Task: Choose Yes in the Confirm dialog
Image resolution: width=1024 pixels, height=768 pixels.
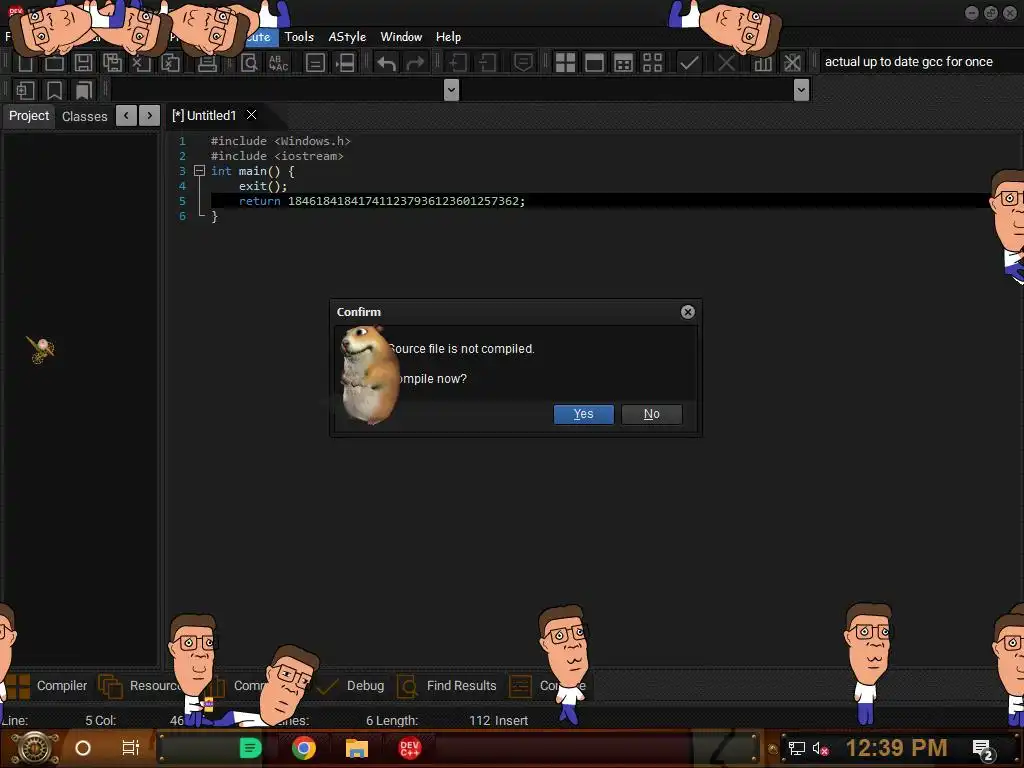Action: click(x=584, y=414)
